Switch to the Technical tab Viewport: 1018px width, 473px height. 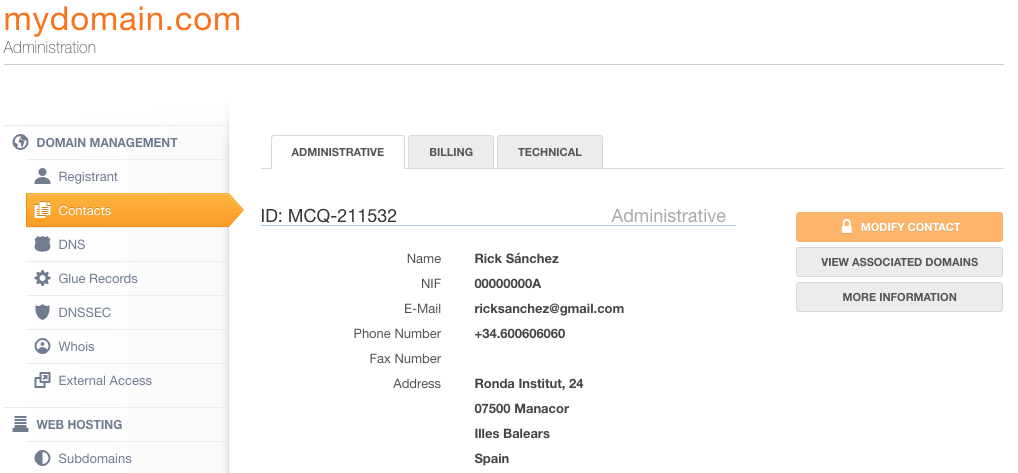pos(550,152)
